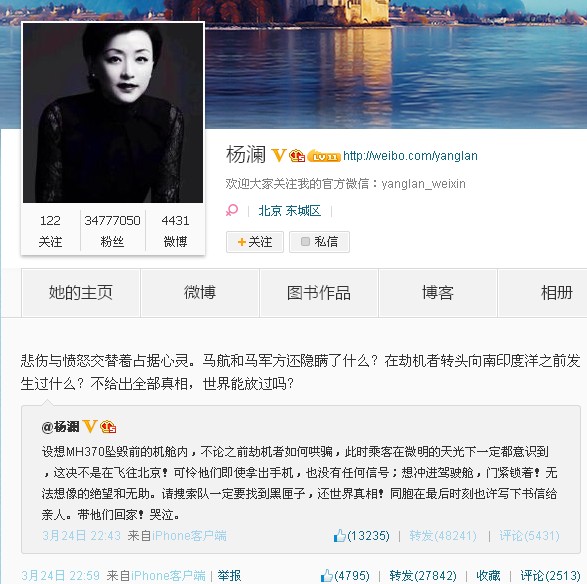This screenshot has height=584, width=587.
Task: Go to the 博客 tab
Action: 438,293
